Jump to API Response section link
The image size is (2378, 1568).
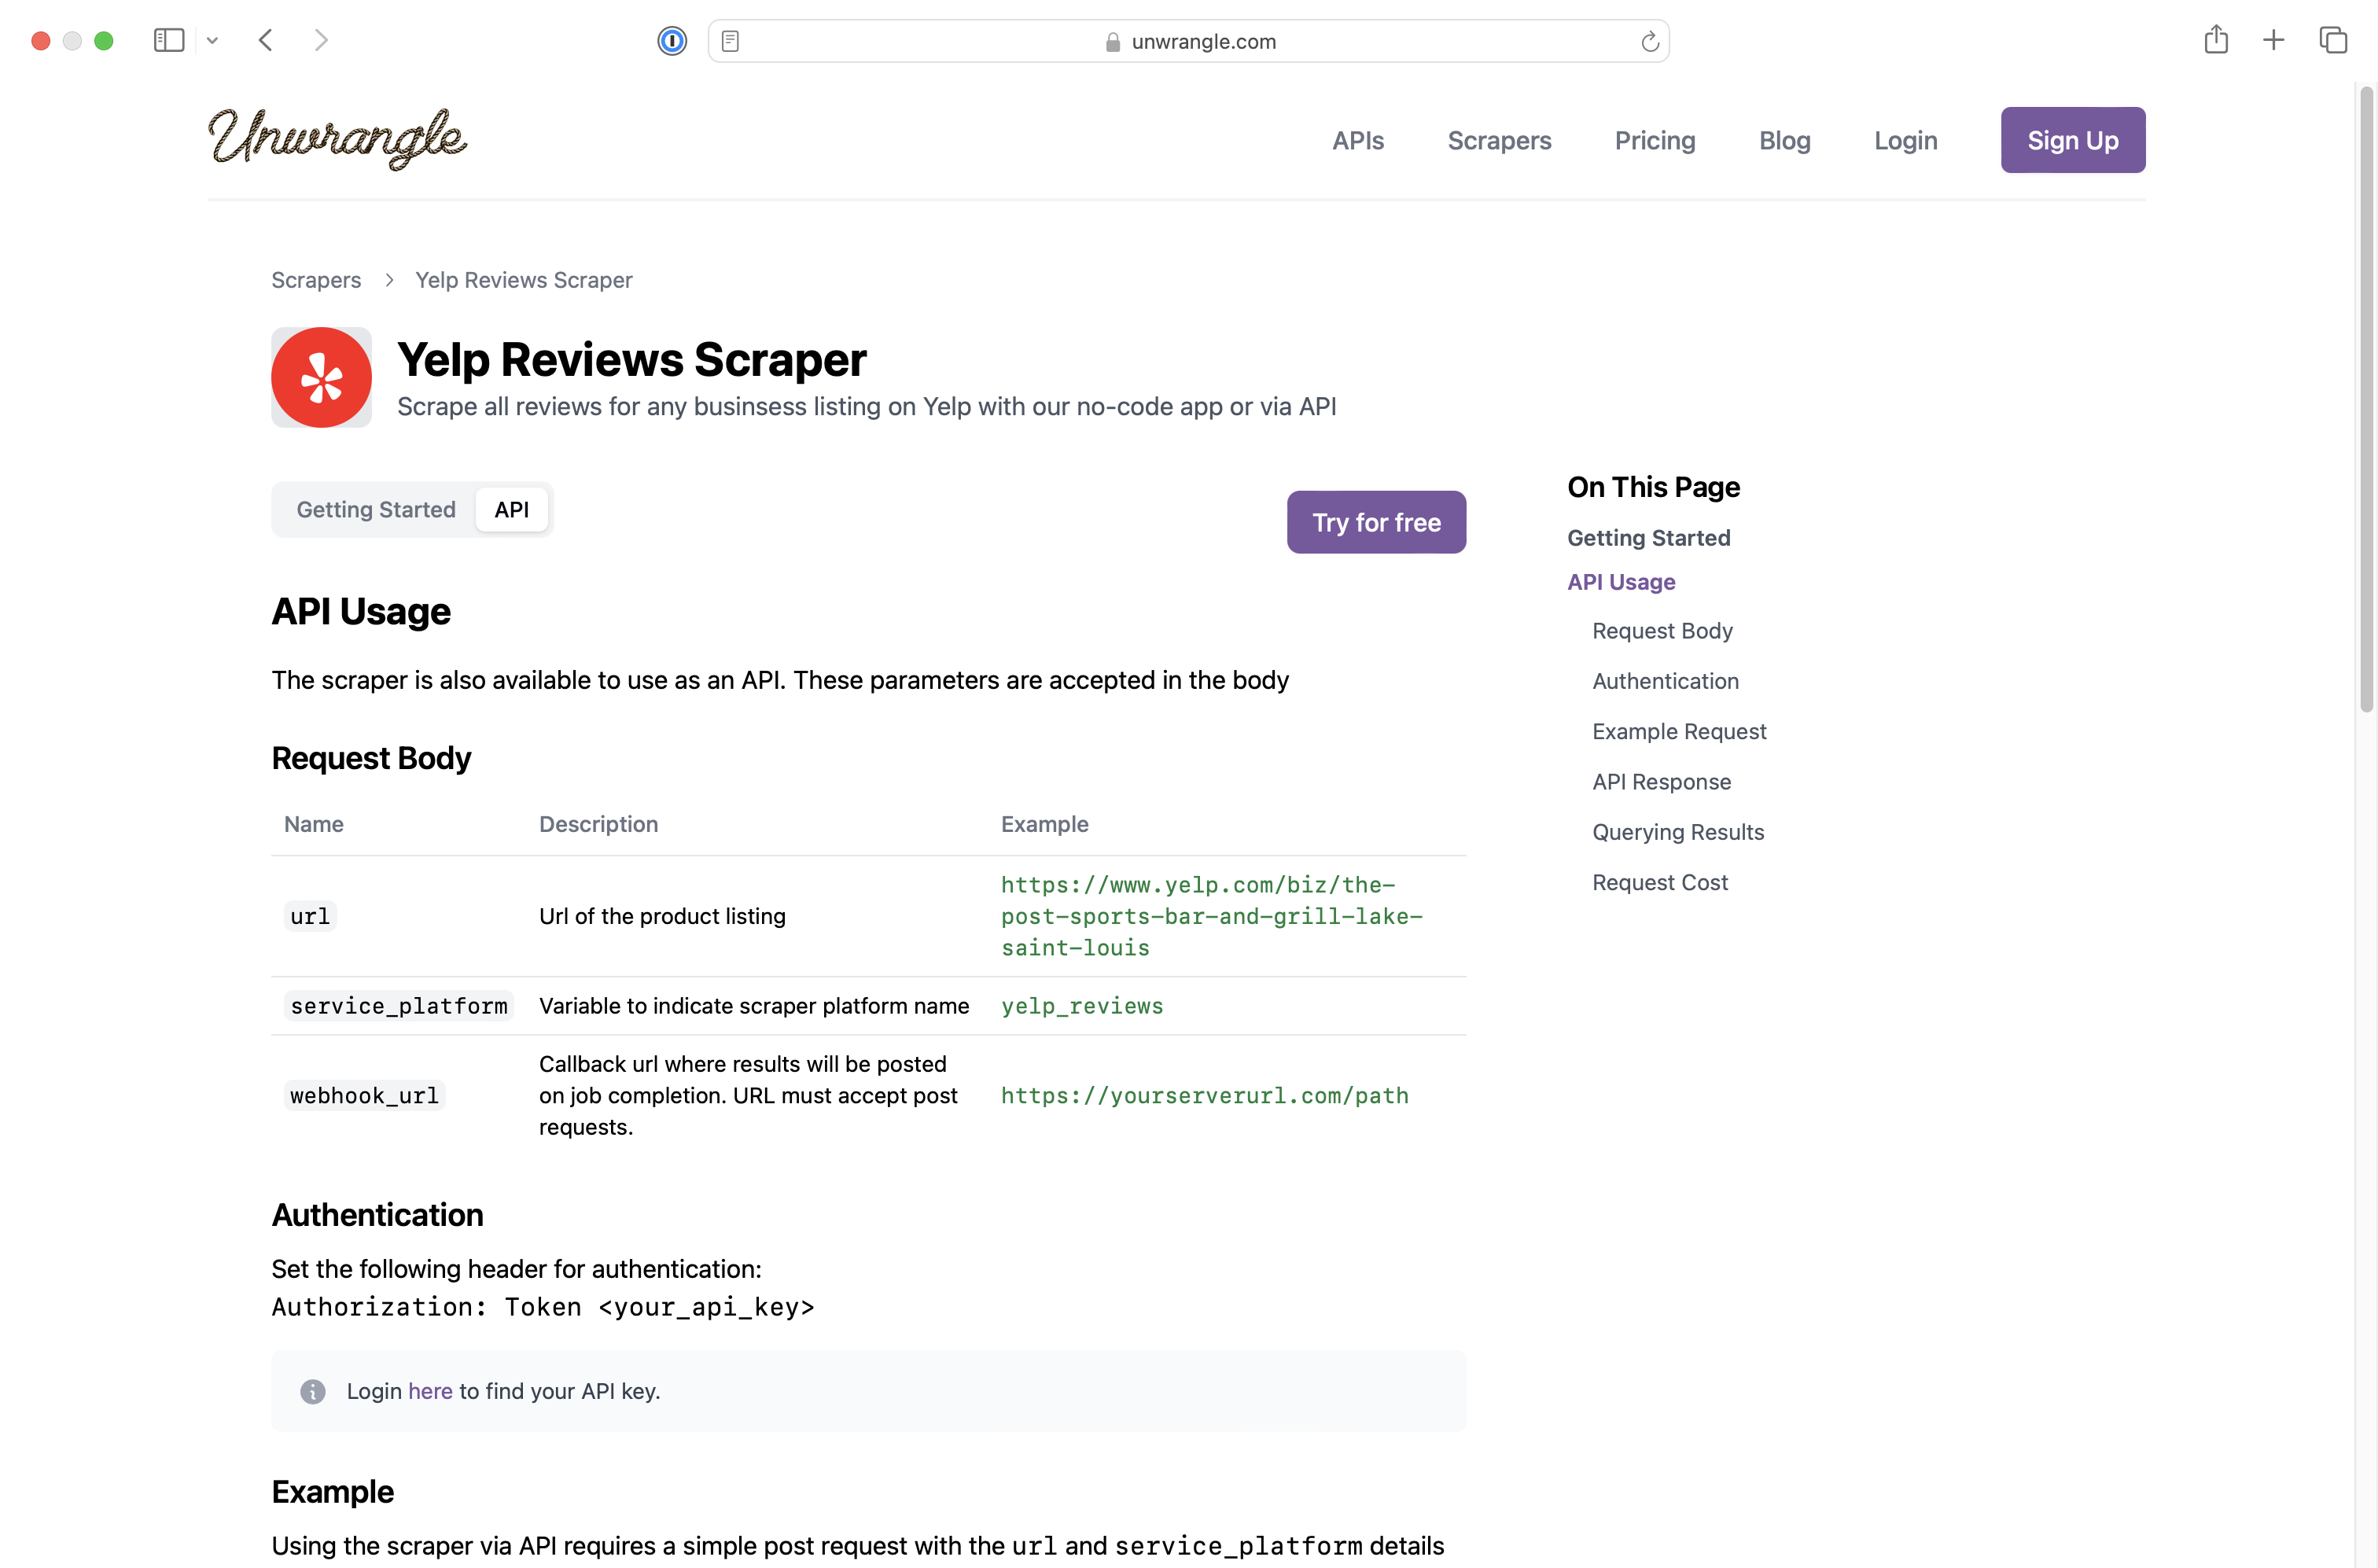(1661, 782)
